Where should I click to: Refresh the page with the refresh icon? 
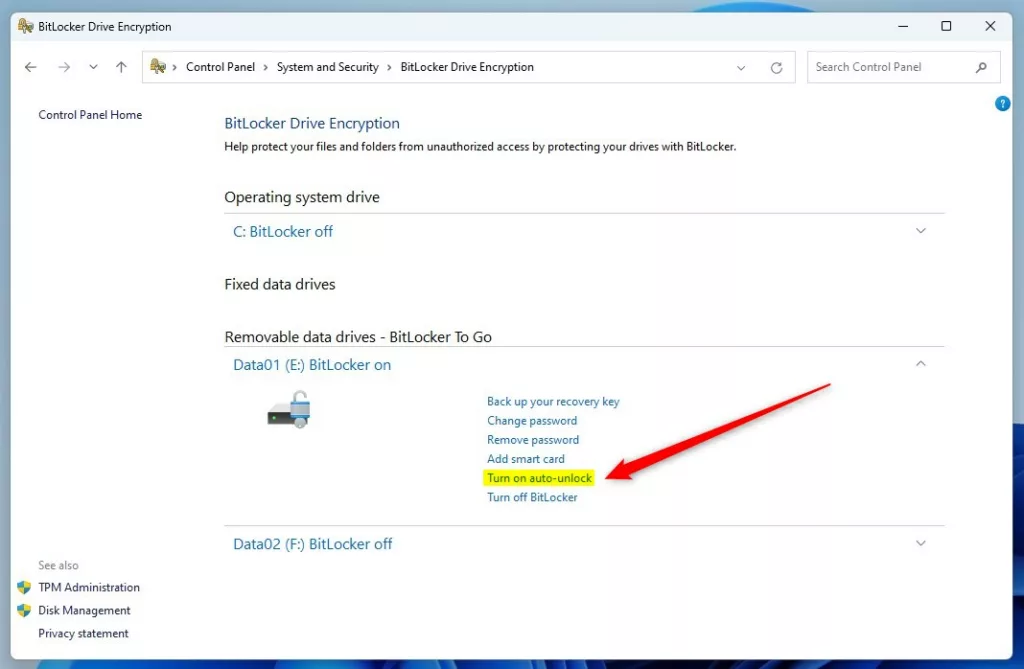(x=777, y=67)
